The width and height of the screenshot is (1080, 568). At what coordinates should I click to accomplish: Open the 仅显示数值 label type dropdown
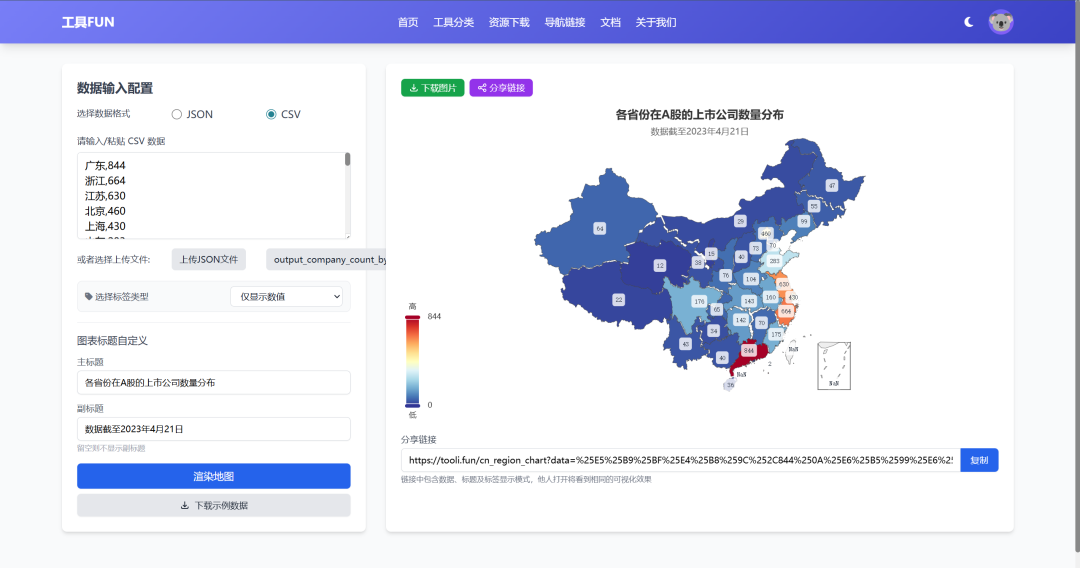tap(286, 296)
